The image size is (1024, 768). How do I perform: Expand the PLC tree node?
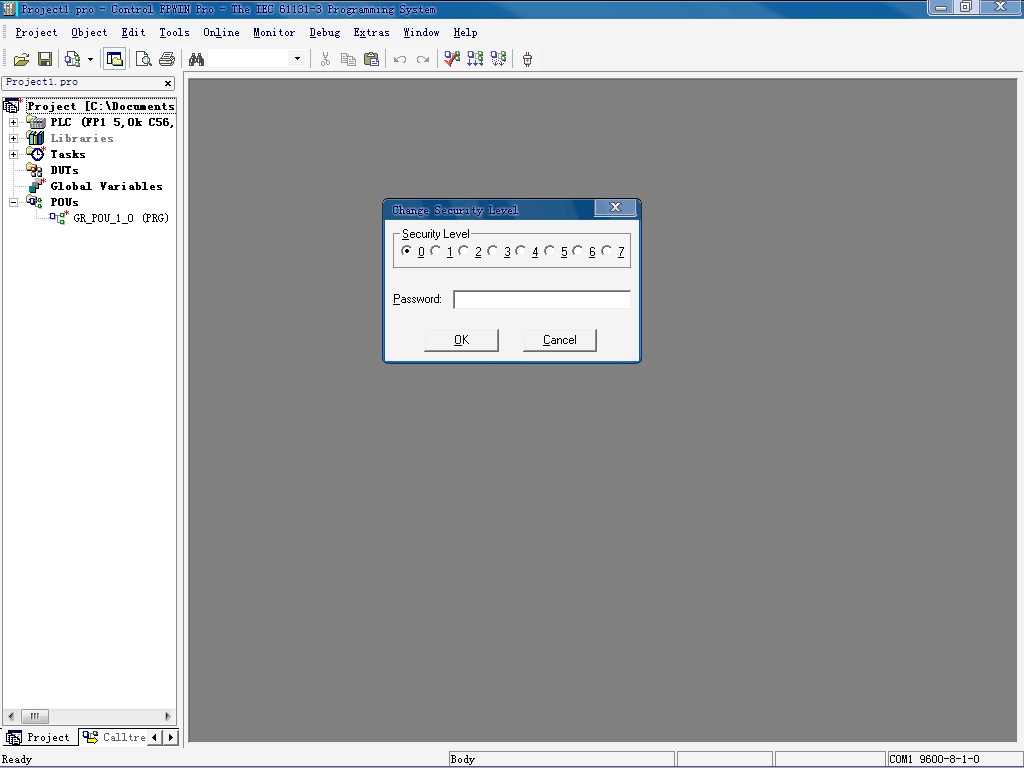tap(13, 123)
